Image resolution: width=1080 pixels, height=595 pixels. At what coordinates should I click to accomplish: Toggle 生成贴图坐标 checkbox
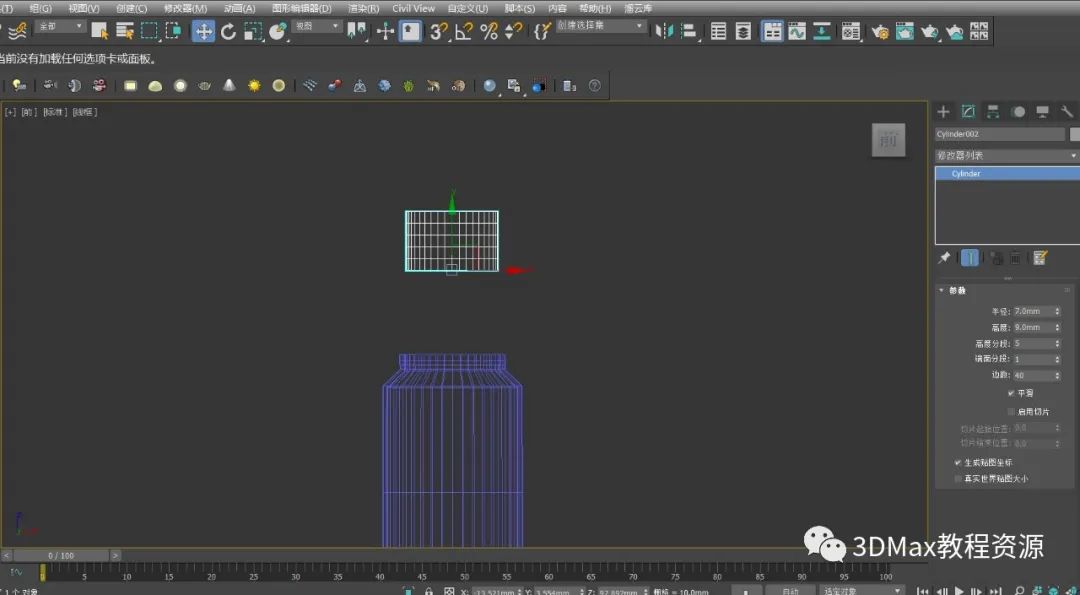coord(958,463)
